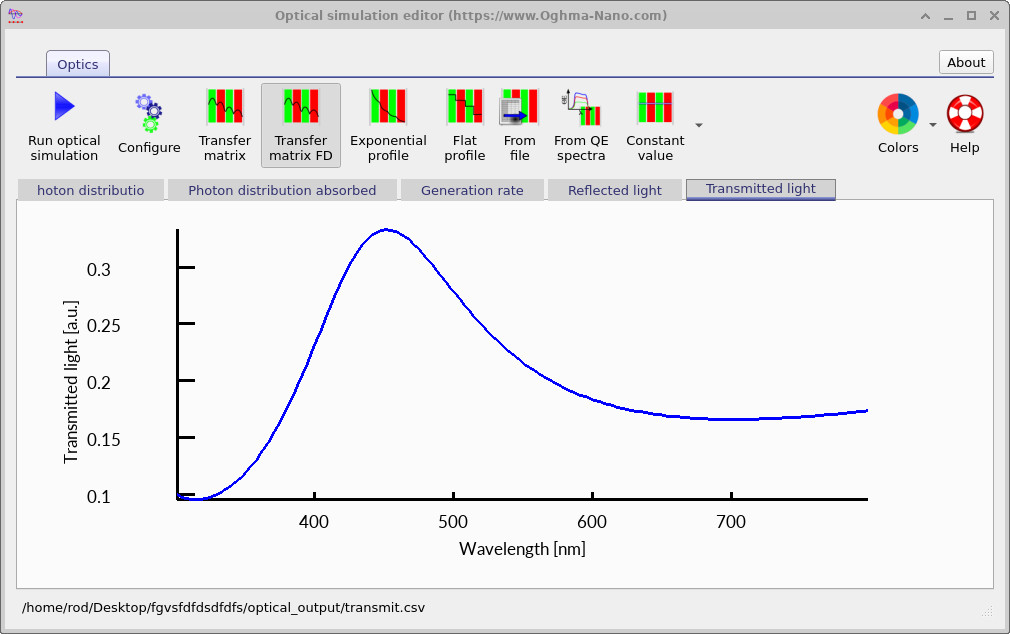This screenshot has width=1010, height=634.
Task: Click the 0.2 tick label on the y-axis
Action: pos(99,383)
